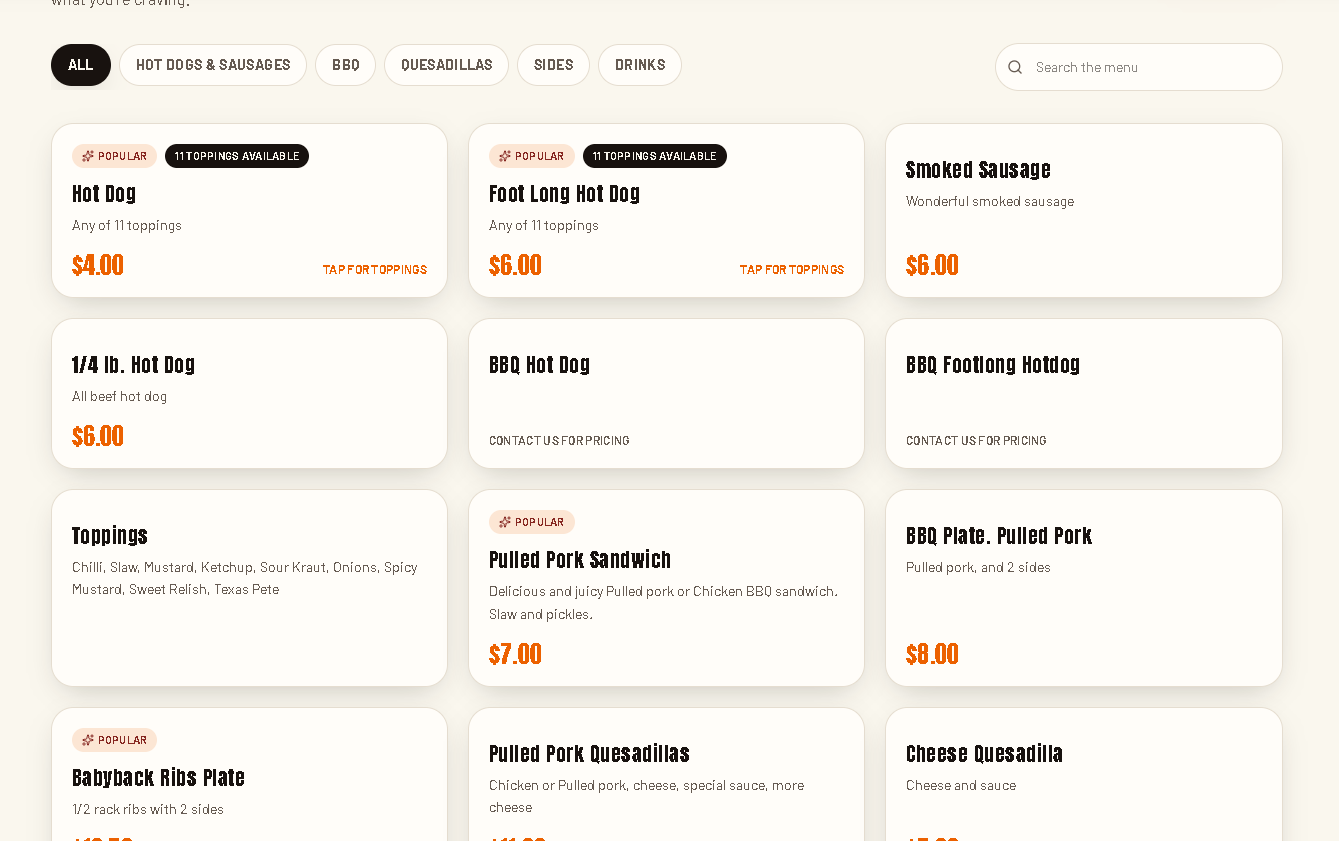This screenshot has width=1339, height=841.
Task: Show only BBQ items
Action: pyautogui.click(x=346, y=65)
